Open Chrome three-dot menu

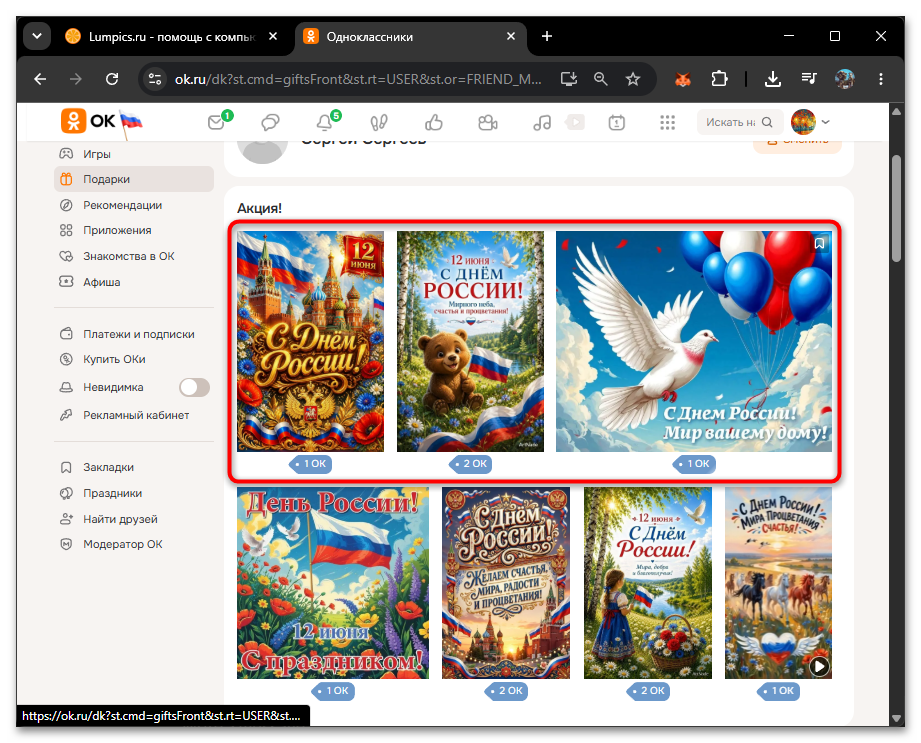pos(880,79)
